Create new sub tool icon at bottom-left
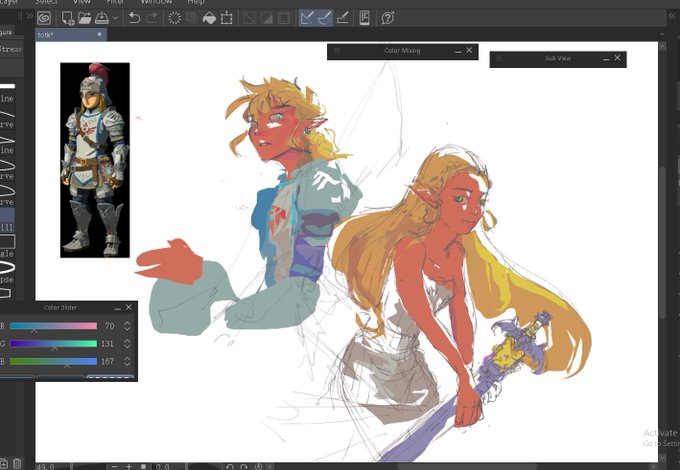The width and height of the screenshot is (680, 470). coord(3,464)
